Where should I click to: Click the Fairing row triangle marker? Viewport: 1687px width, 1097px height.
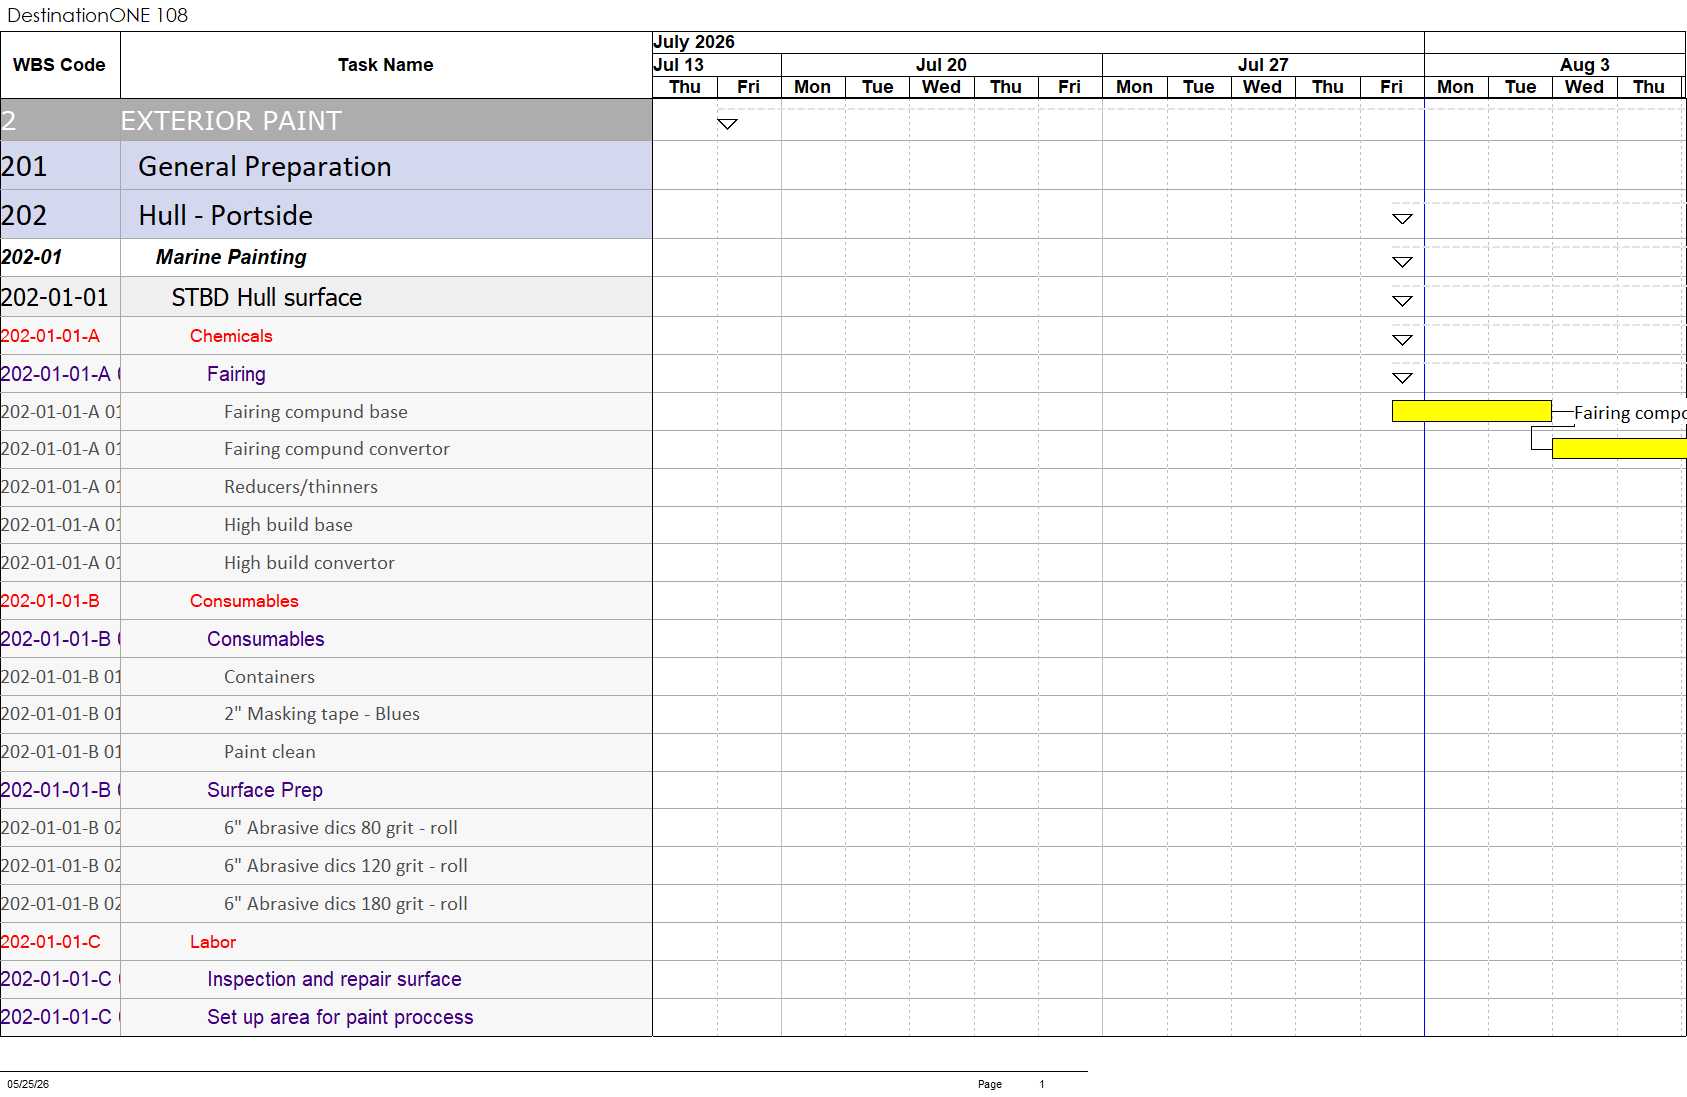point(1402,378)
